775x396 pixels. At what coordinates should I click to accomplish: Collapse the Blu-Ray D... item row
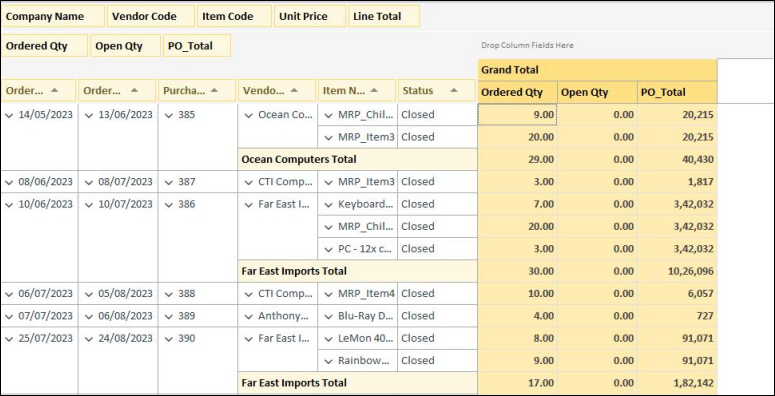[x=329, y=316]
